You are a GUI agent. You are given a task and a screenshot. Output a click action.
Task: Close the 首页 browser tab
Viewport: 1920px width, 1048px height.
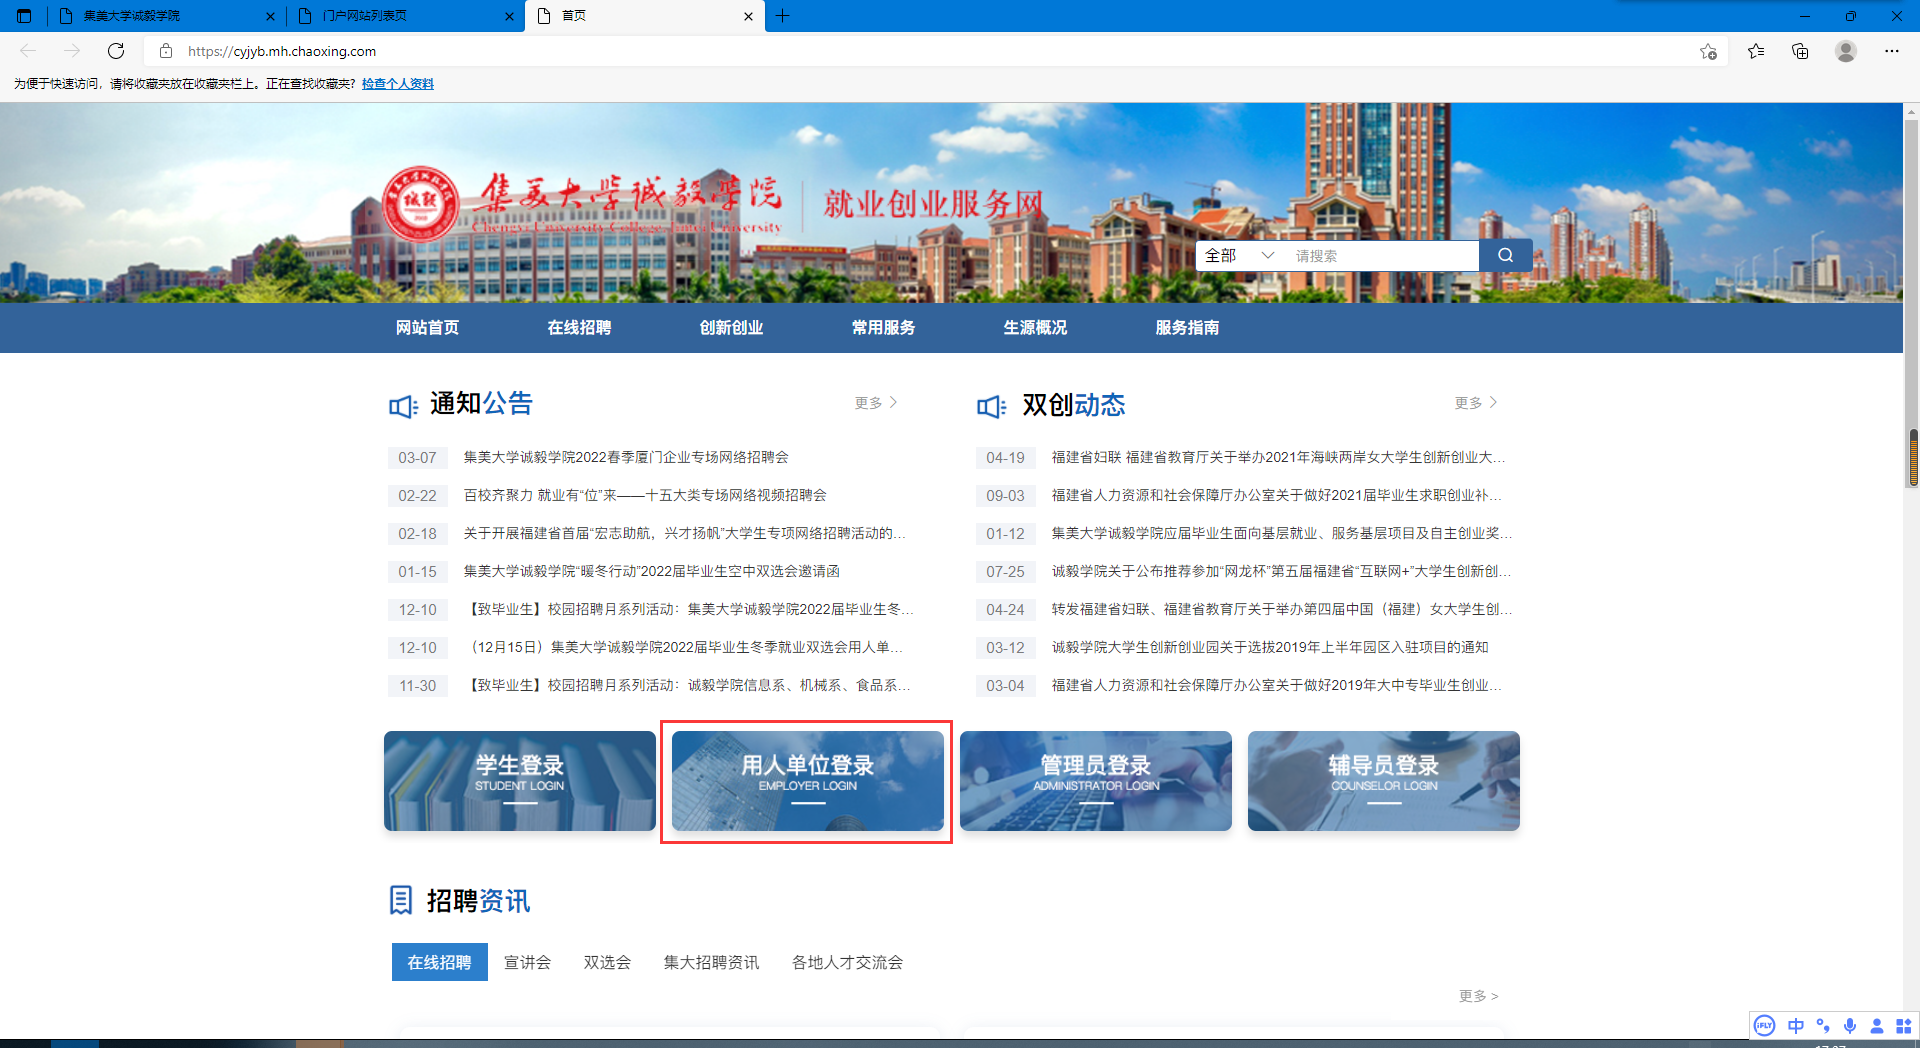748,16
